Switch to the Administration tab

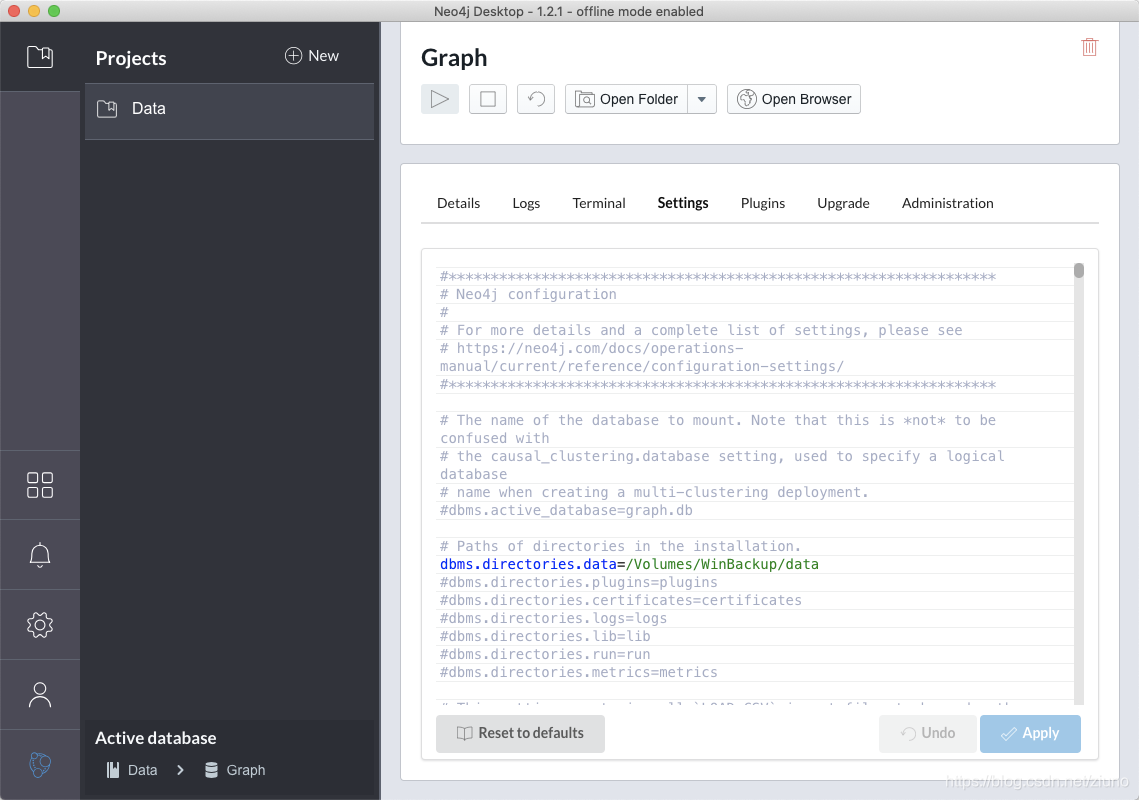(947, 203)
